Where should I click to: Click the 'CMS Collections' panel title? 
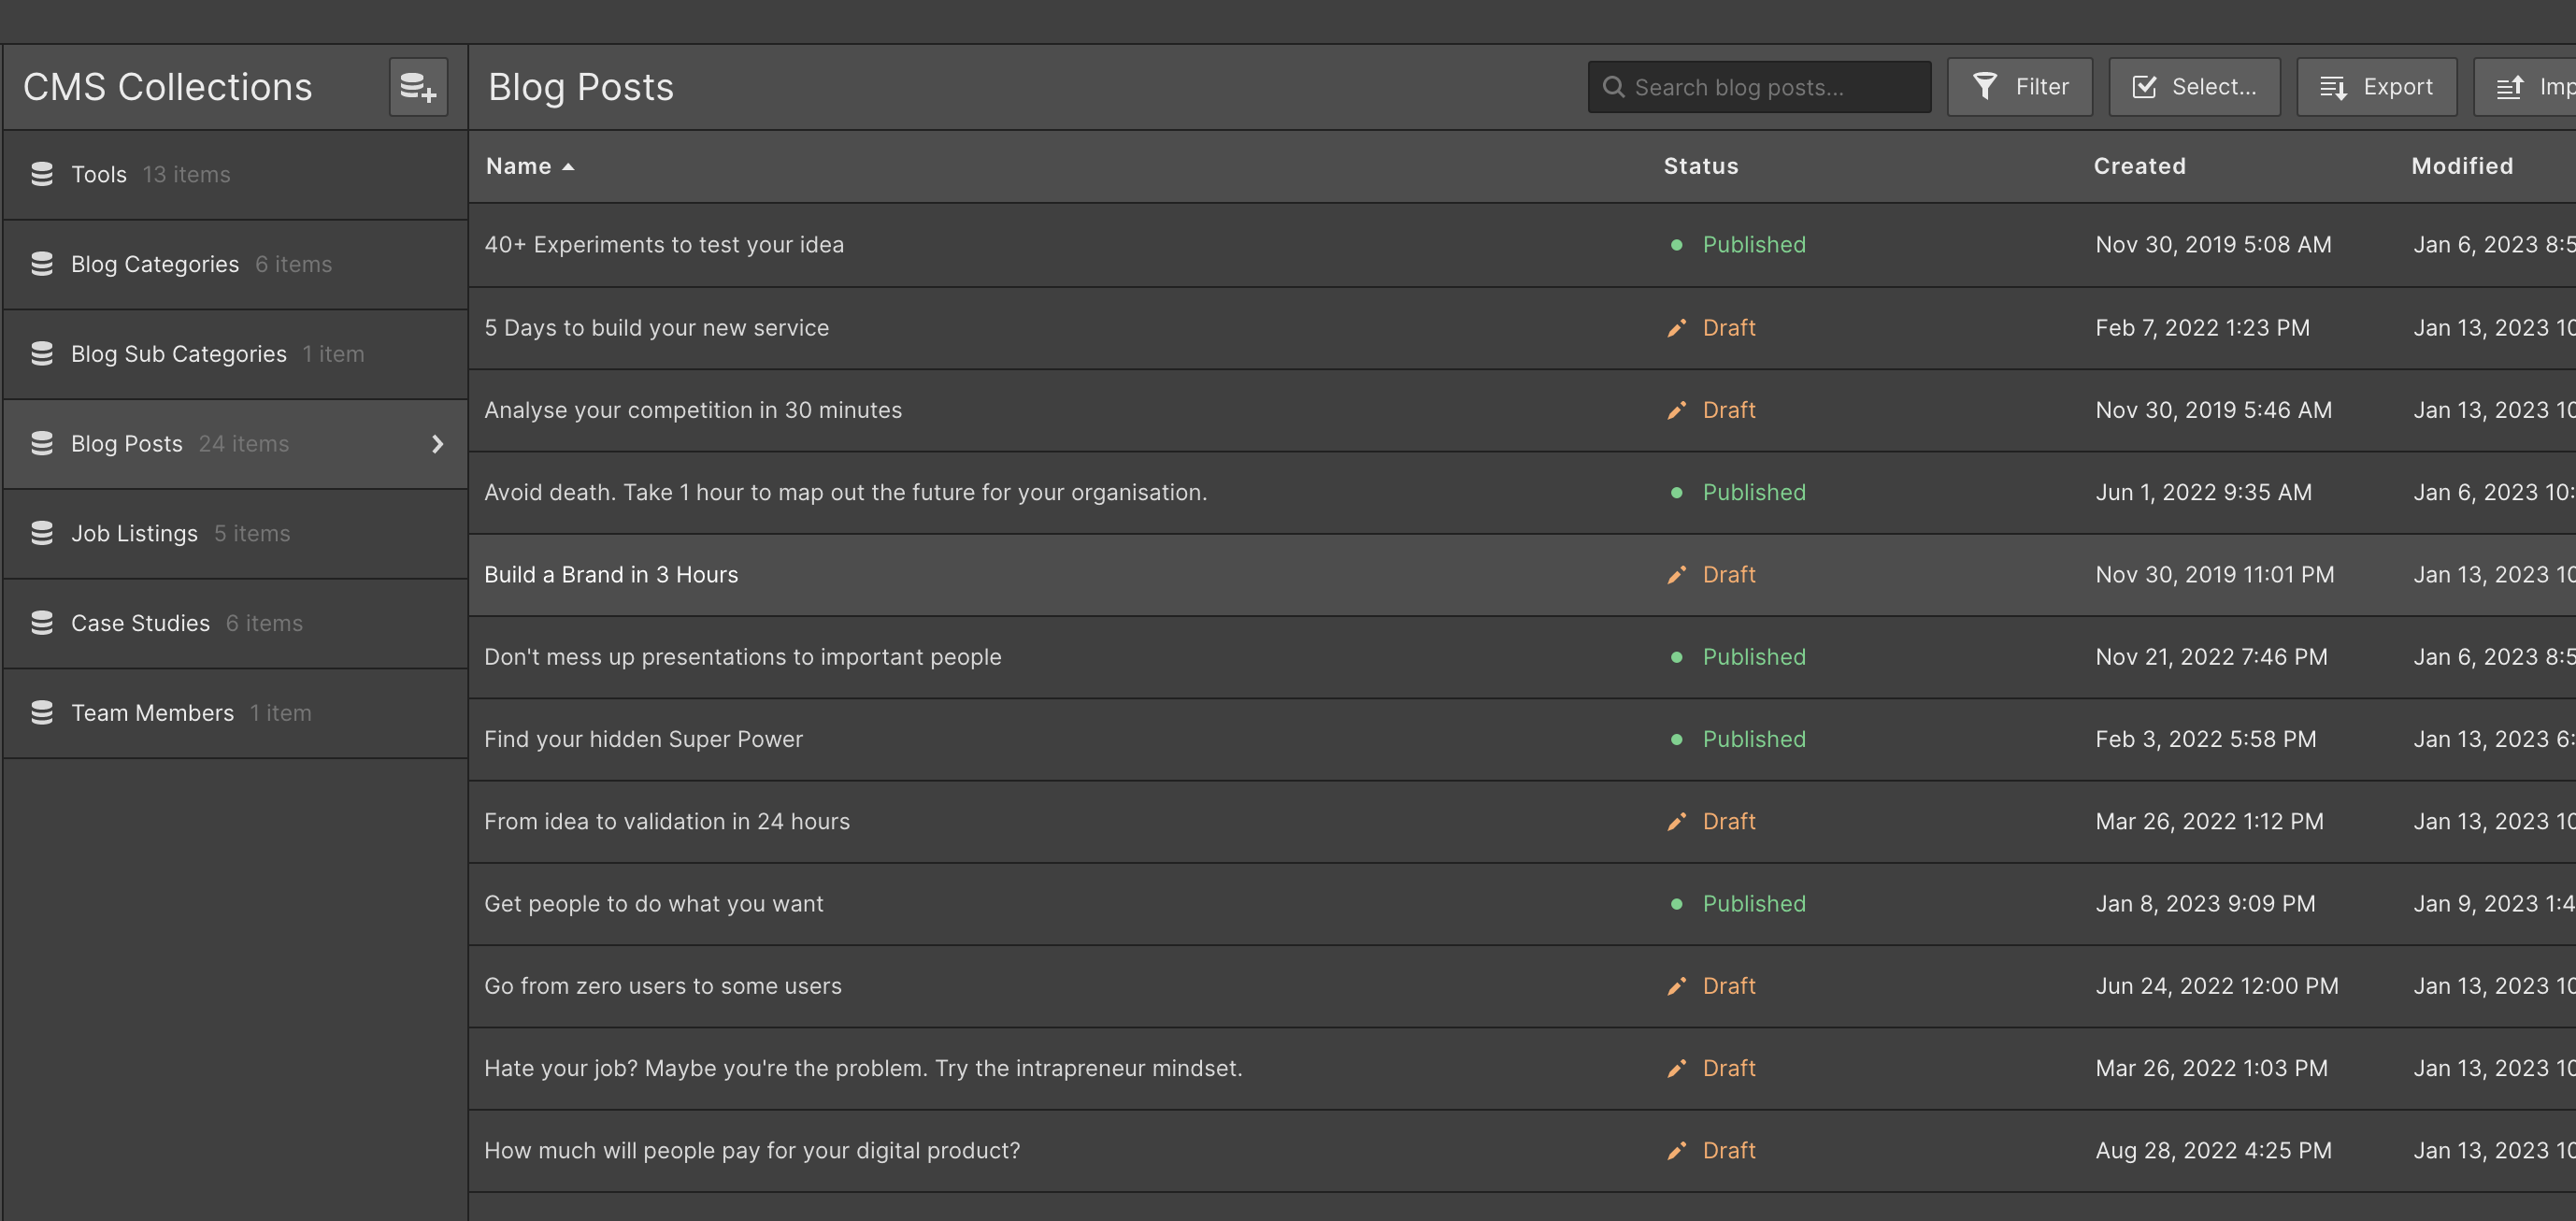point(168,87)
